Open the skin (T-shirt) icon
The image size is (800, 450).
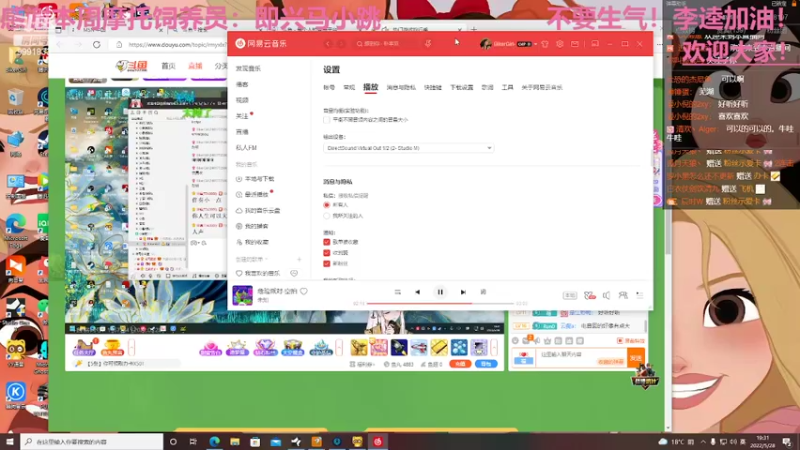[x=545, y=44]
